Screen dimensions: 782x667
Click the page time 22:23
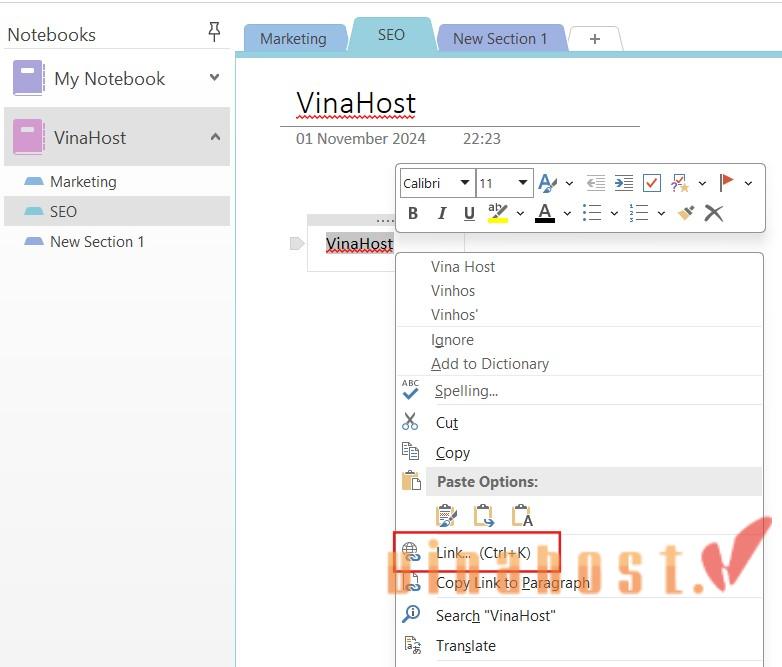tap(482, 138)
